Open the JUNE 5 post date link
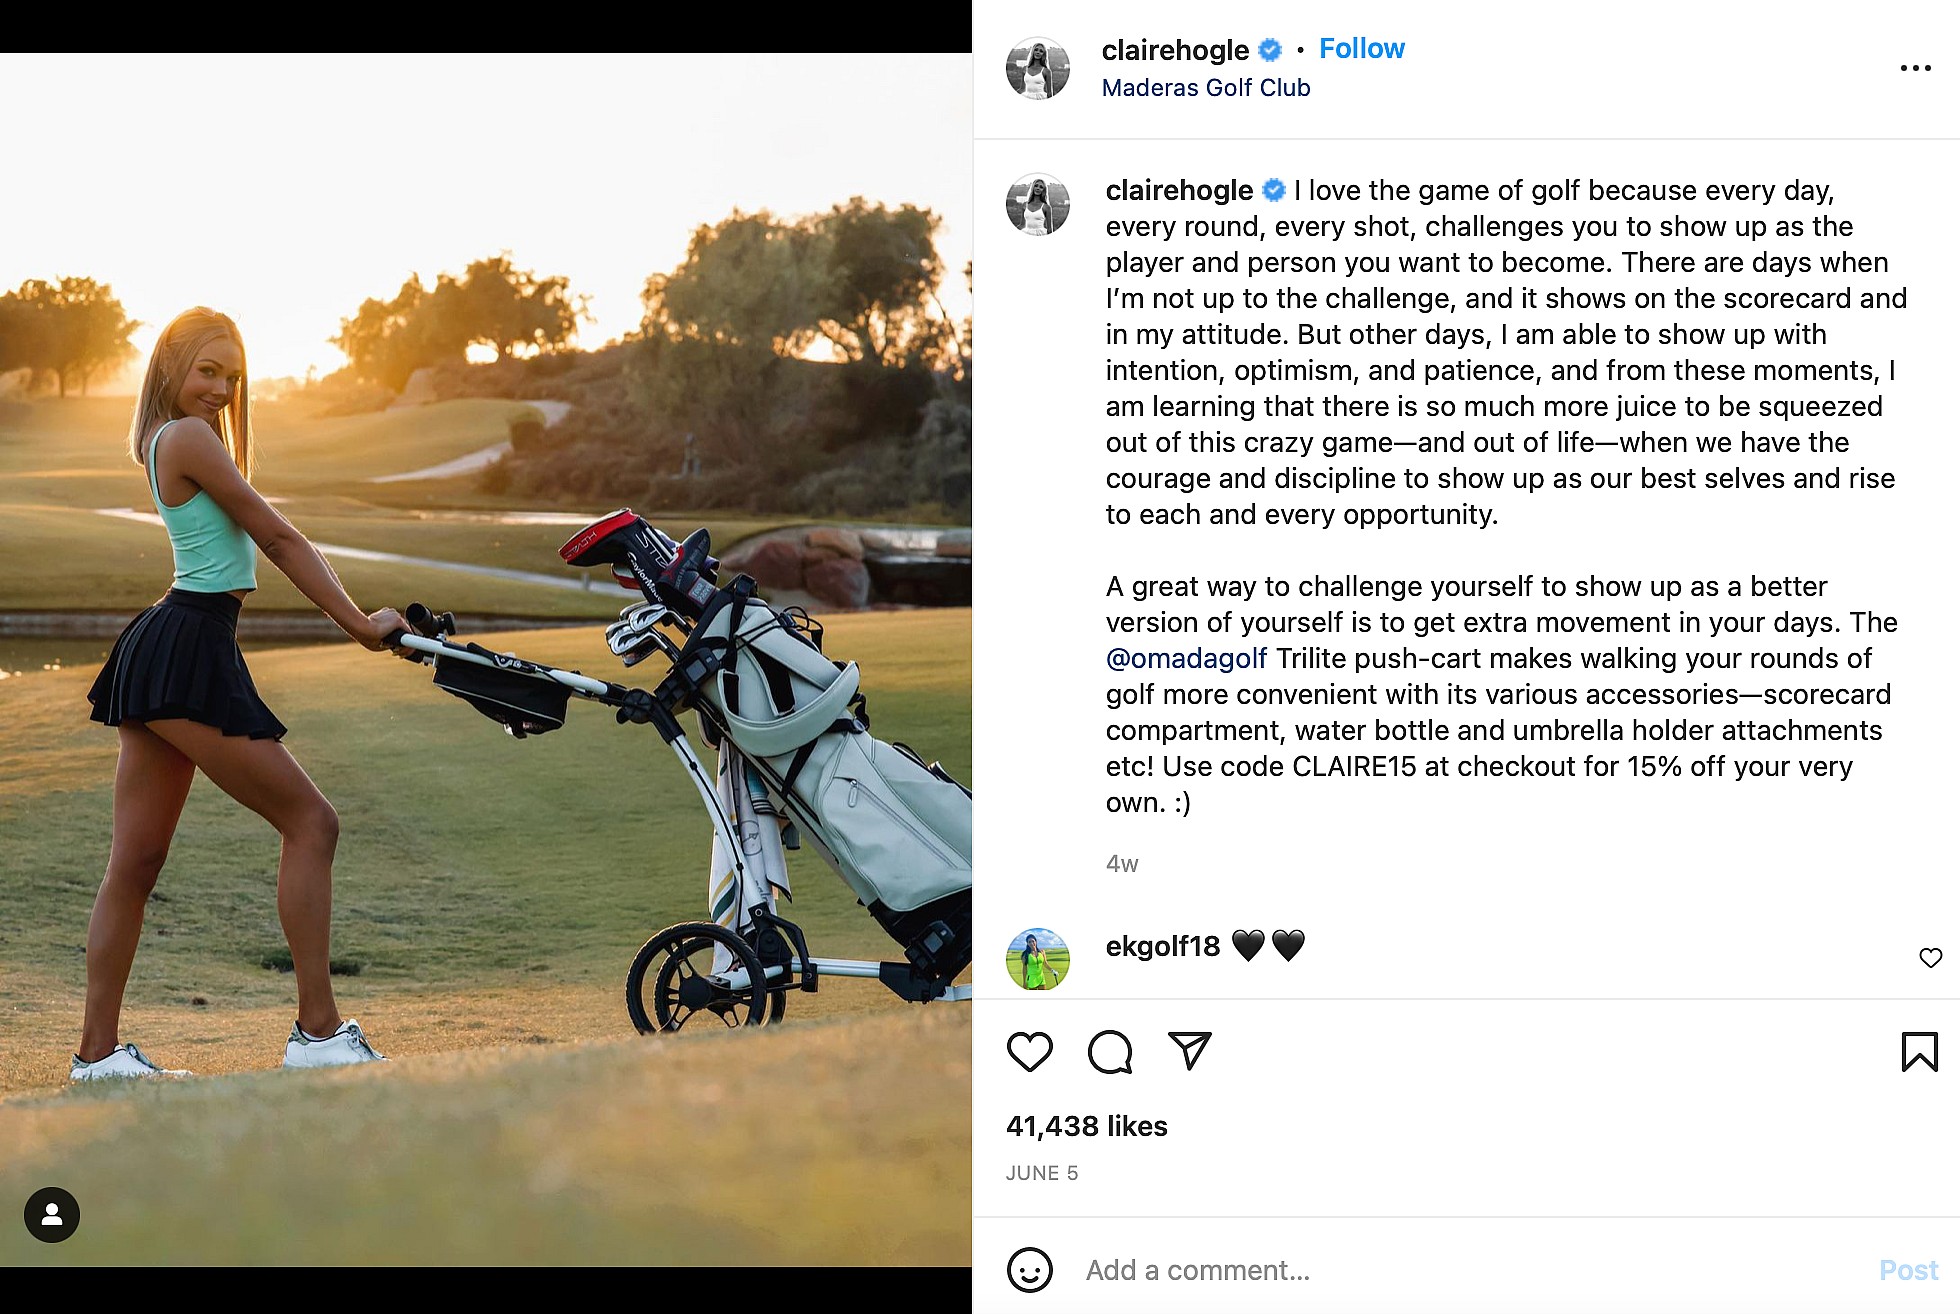 coord(1041,1173)
